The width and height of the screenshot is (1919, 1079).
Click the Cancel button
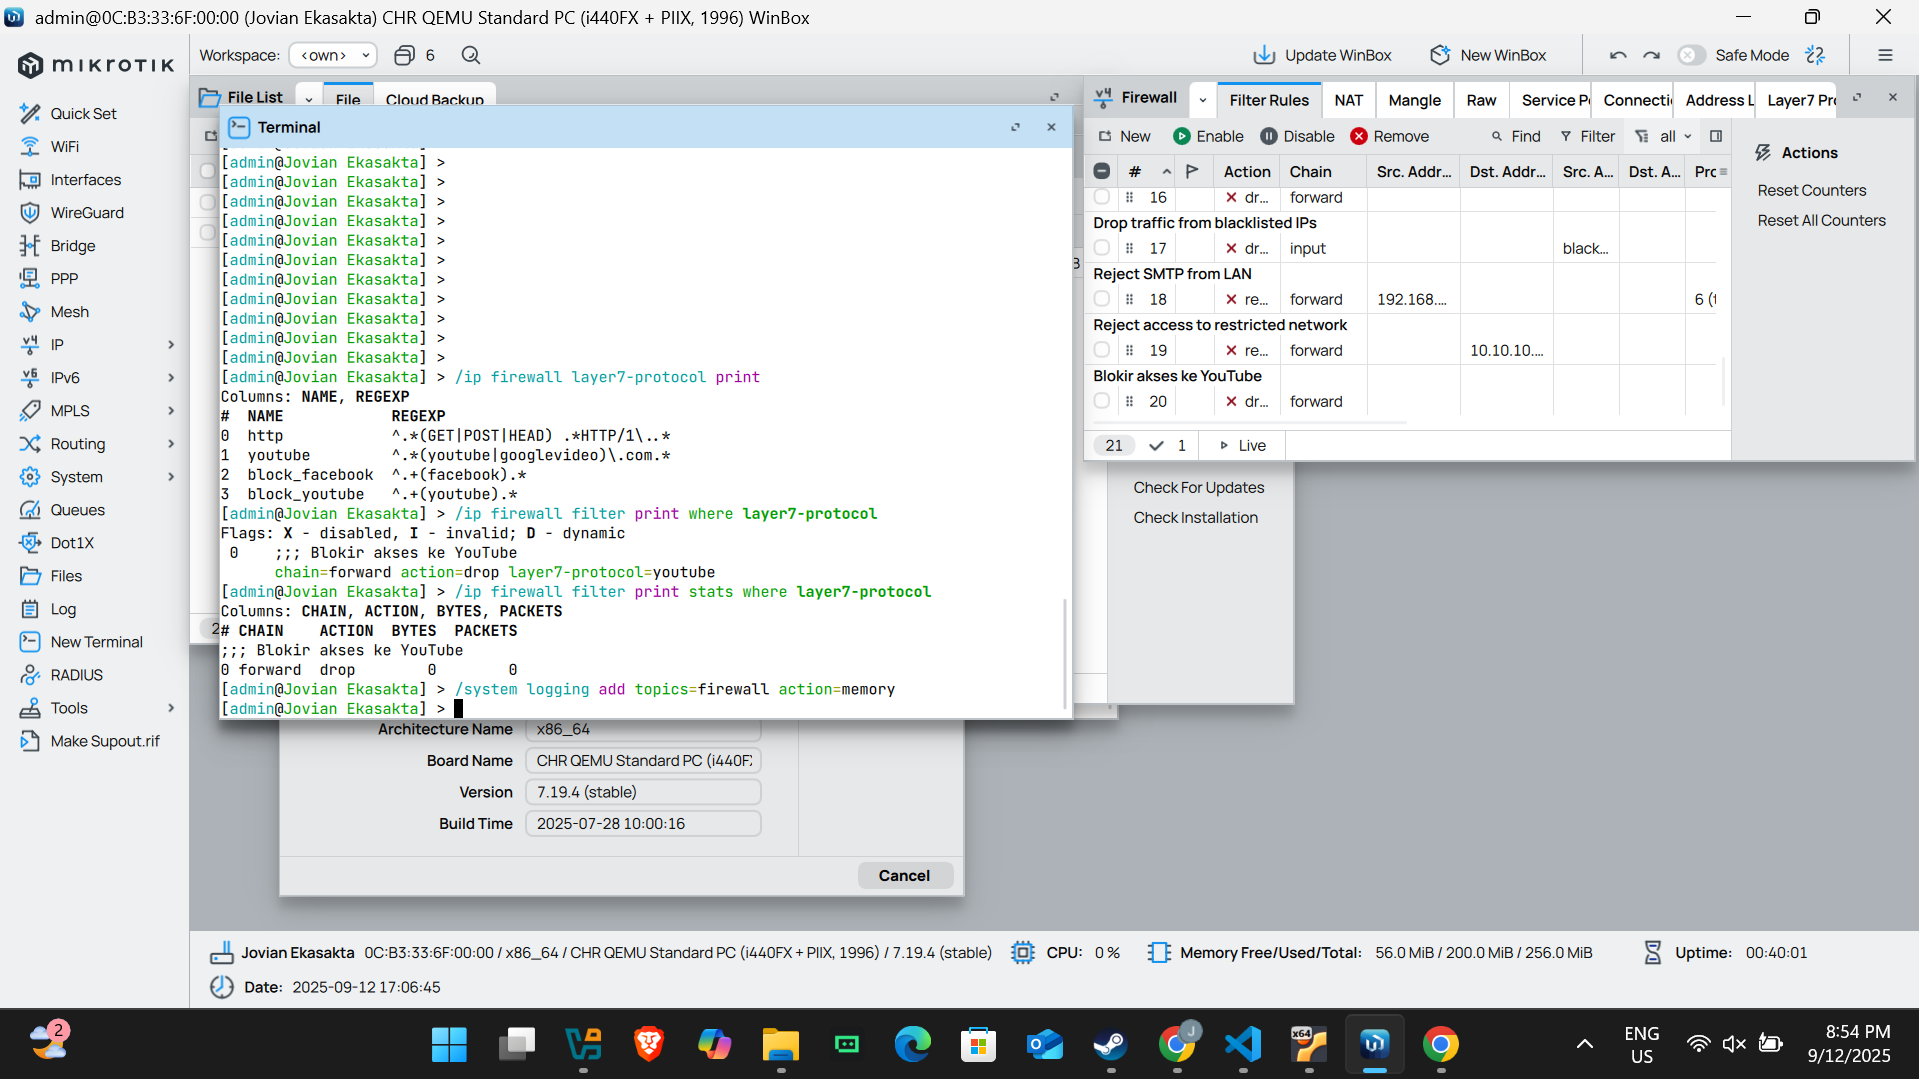(904, 875)
